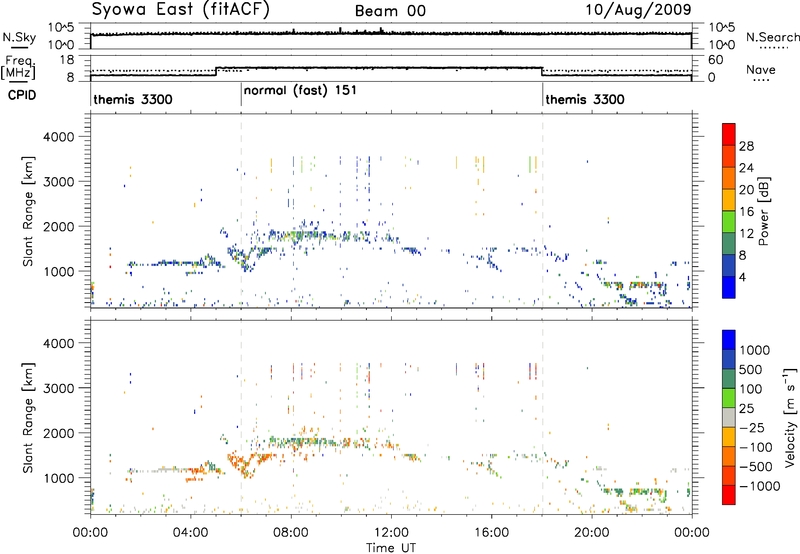Click the date 10/Aug/2009
The image size is (800, 554).
638,10
